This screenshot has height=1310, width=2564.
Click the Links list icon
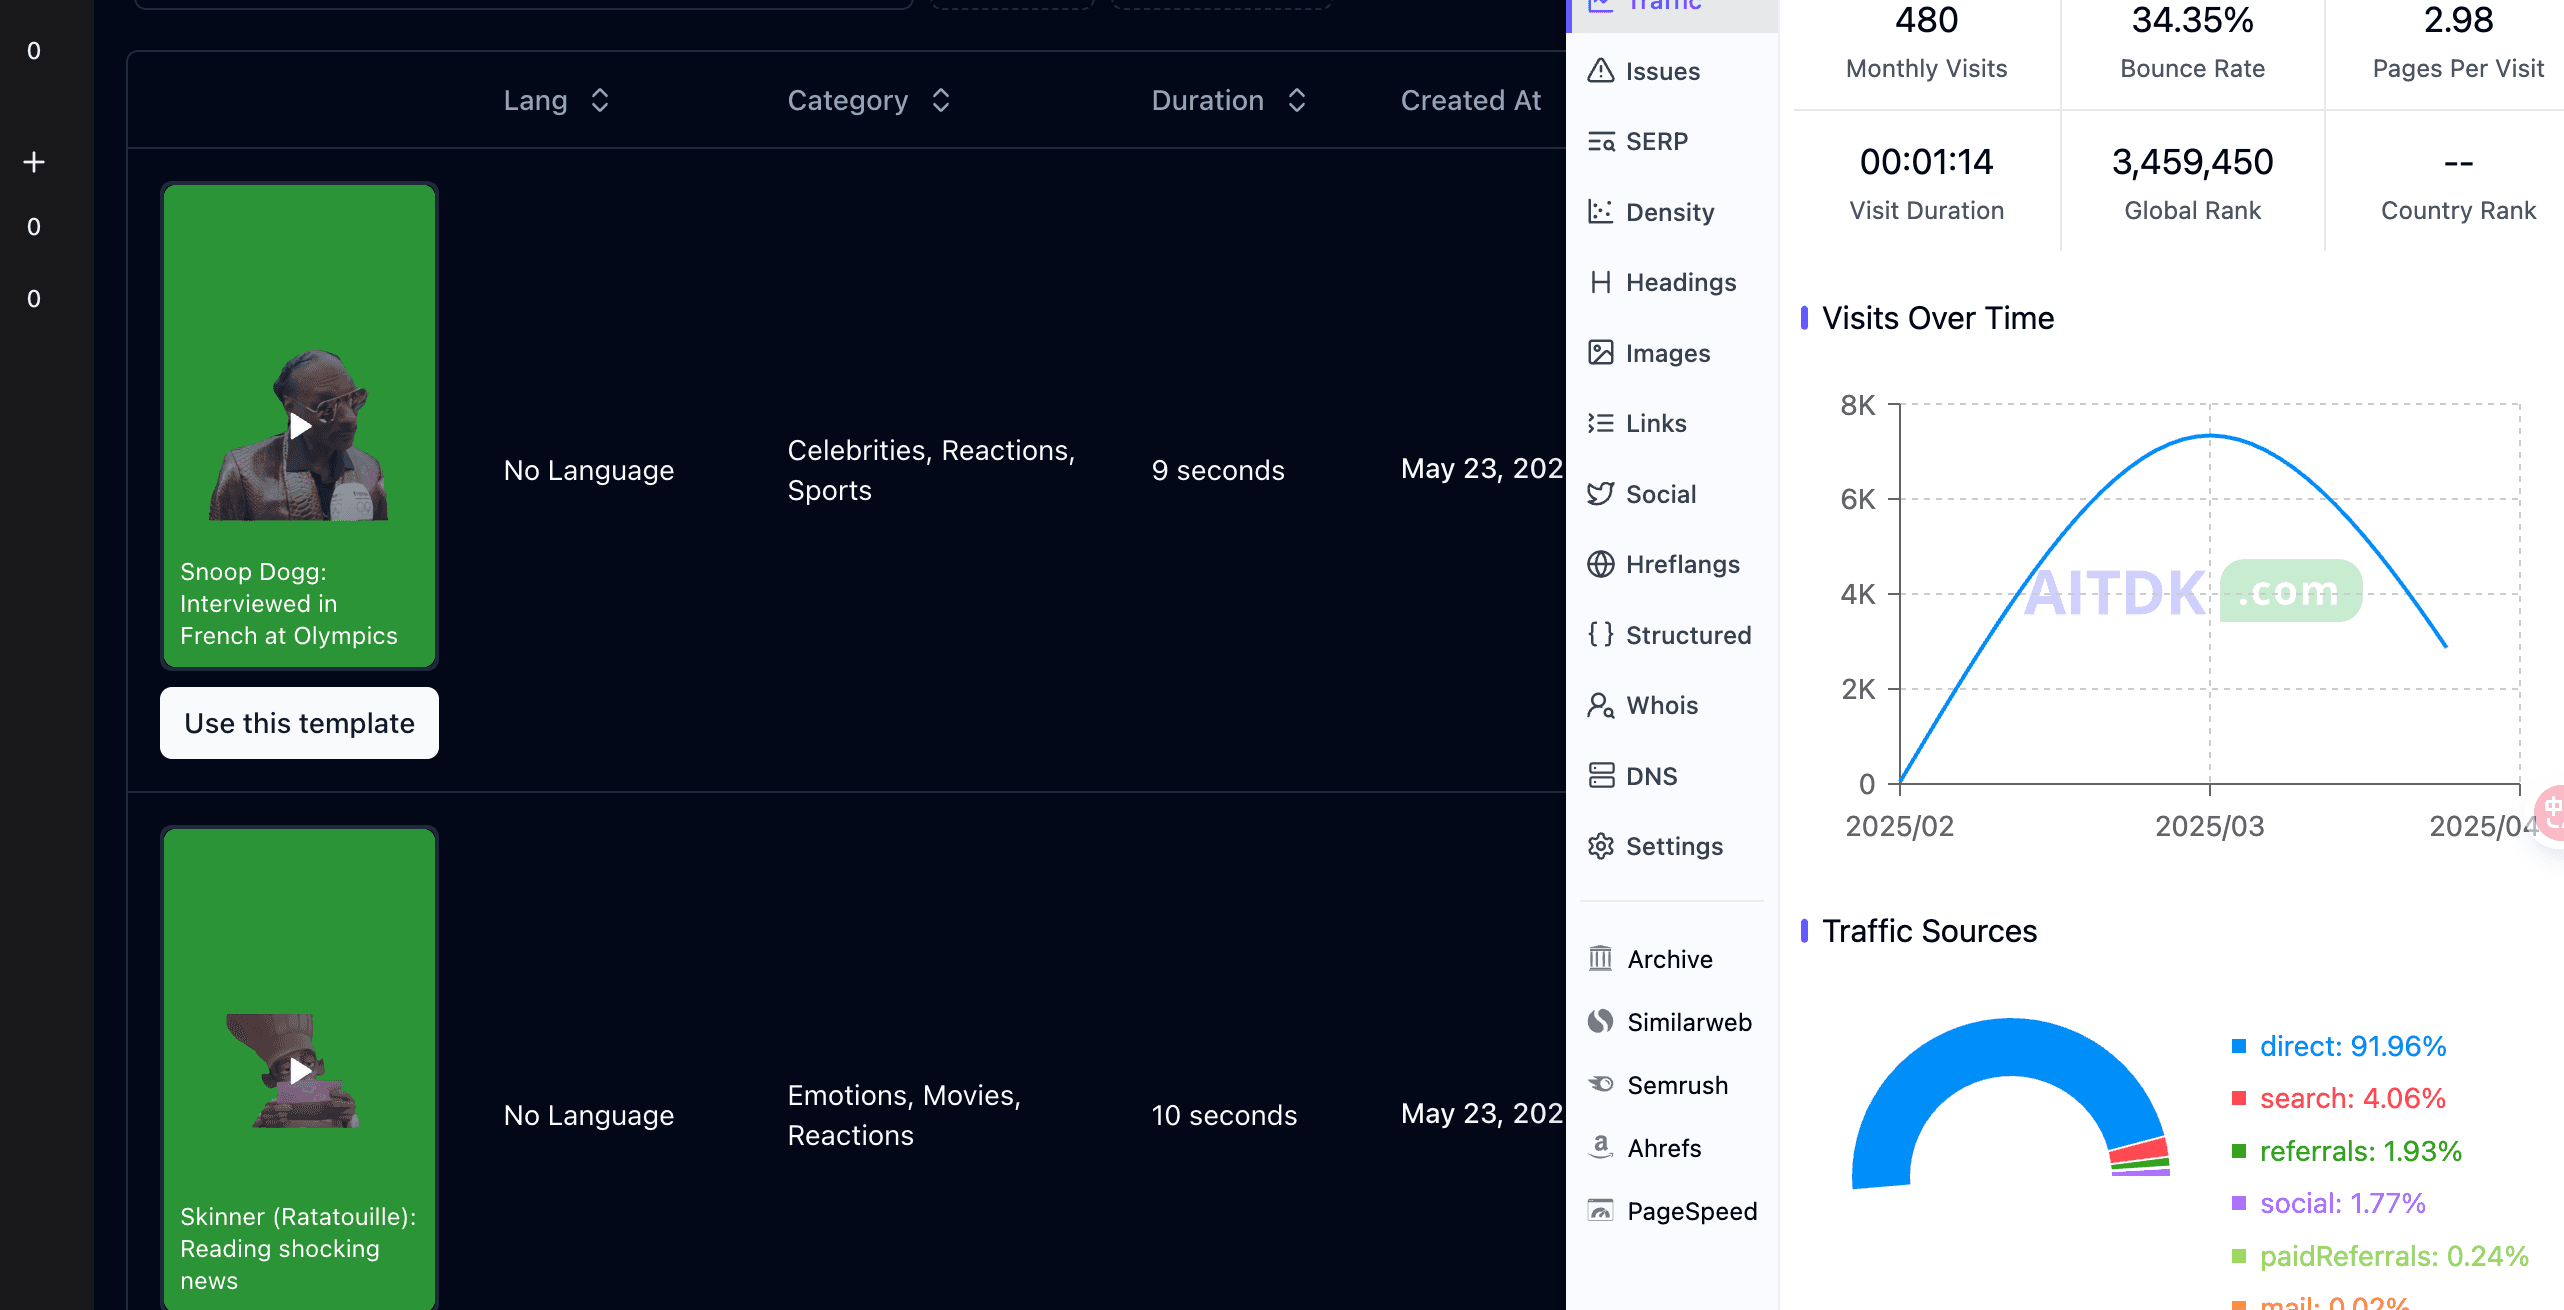click(x=1601, y=423)
